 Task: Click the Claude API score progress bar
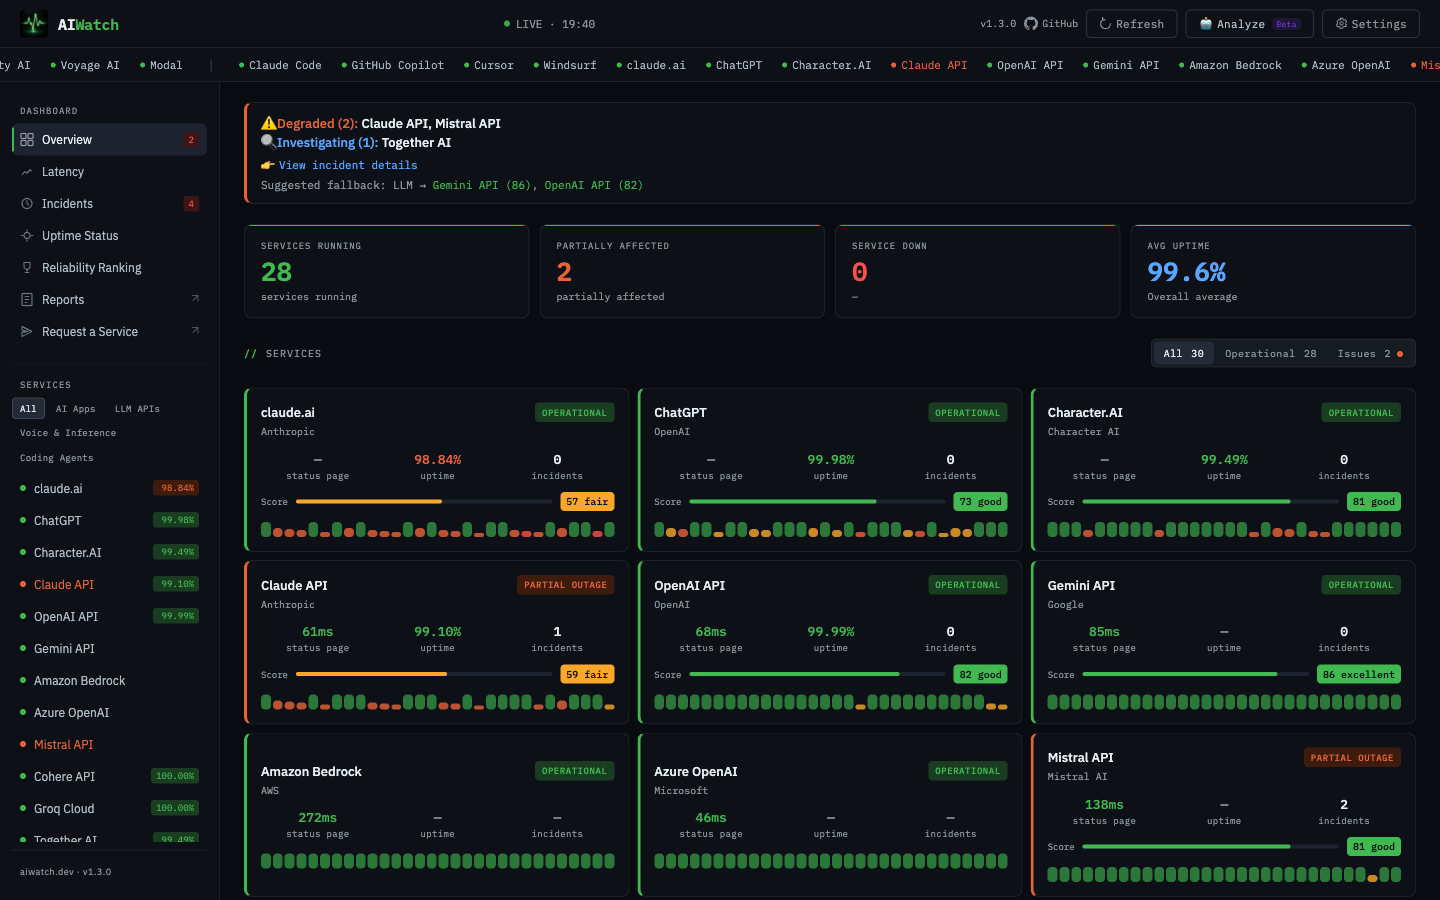(423, 675)
